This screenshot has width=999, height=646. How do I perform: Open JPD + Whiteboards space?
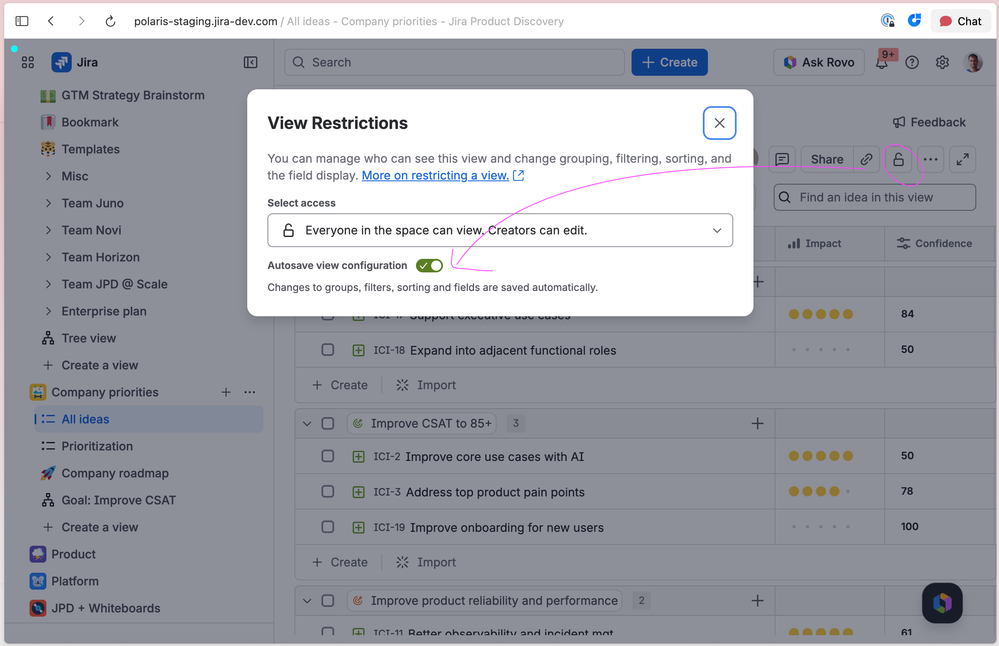click(x=105, y=608)
